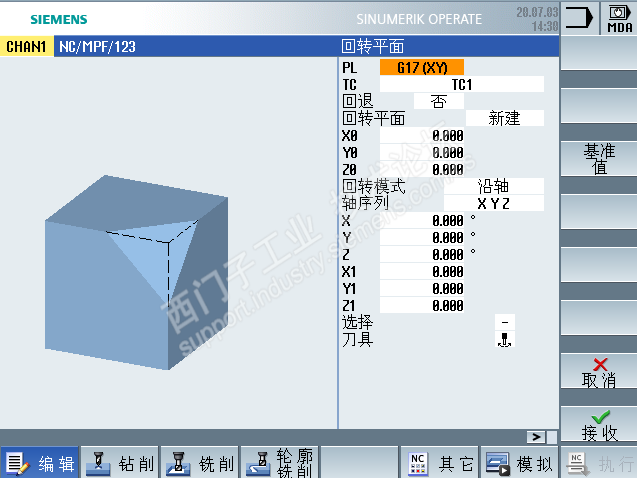Screen dimensions: 637x478
Task: Click the edit pencil document icon
Action: (18, 463)
